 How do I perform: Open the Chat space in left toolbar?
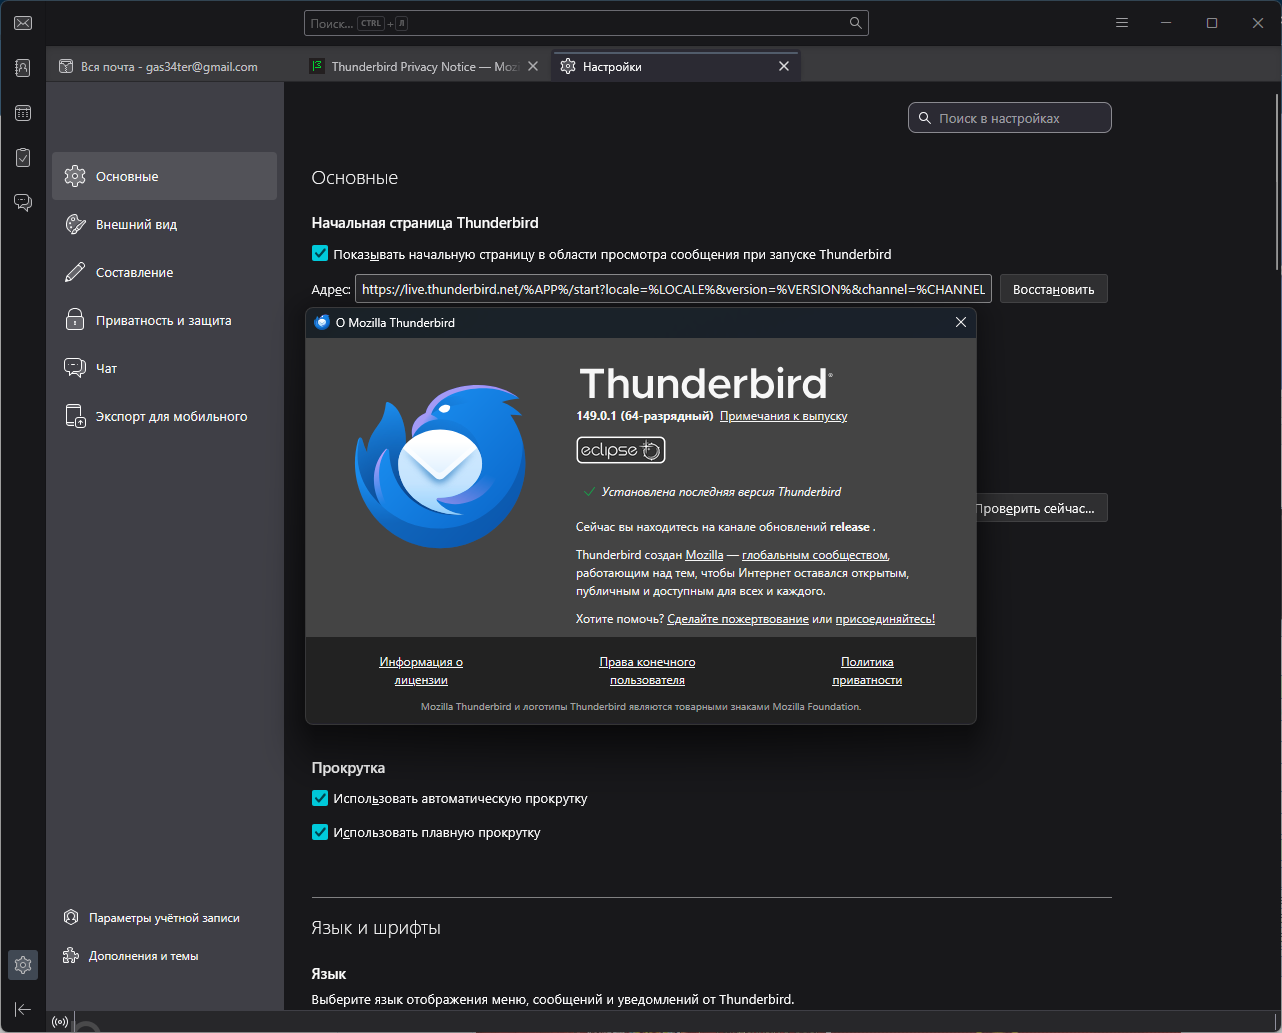click(x=23, y=202)
